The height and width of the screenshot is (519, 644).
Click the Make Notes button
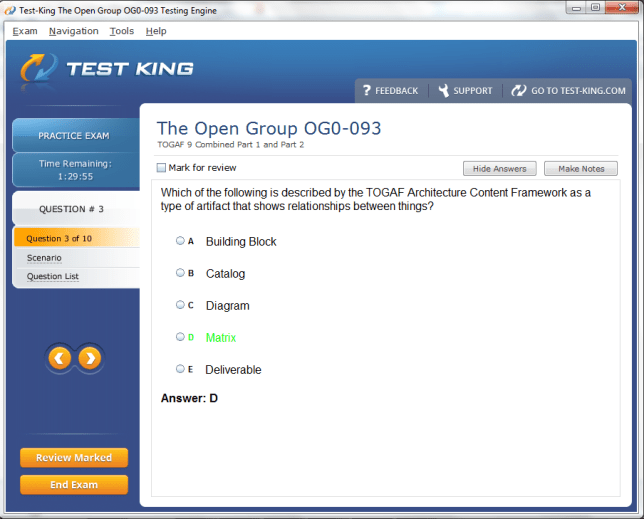pyautogui.click(x=580, y=168)
